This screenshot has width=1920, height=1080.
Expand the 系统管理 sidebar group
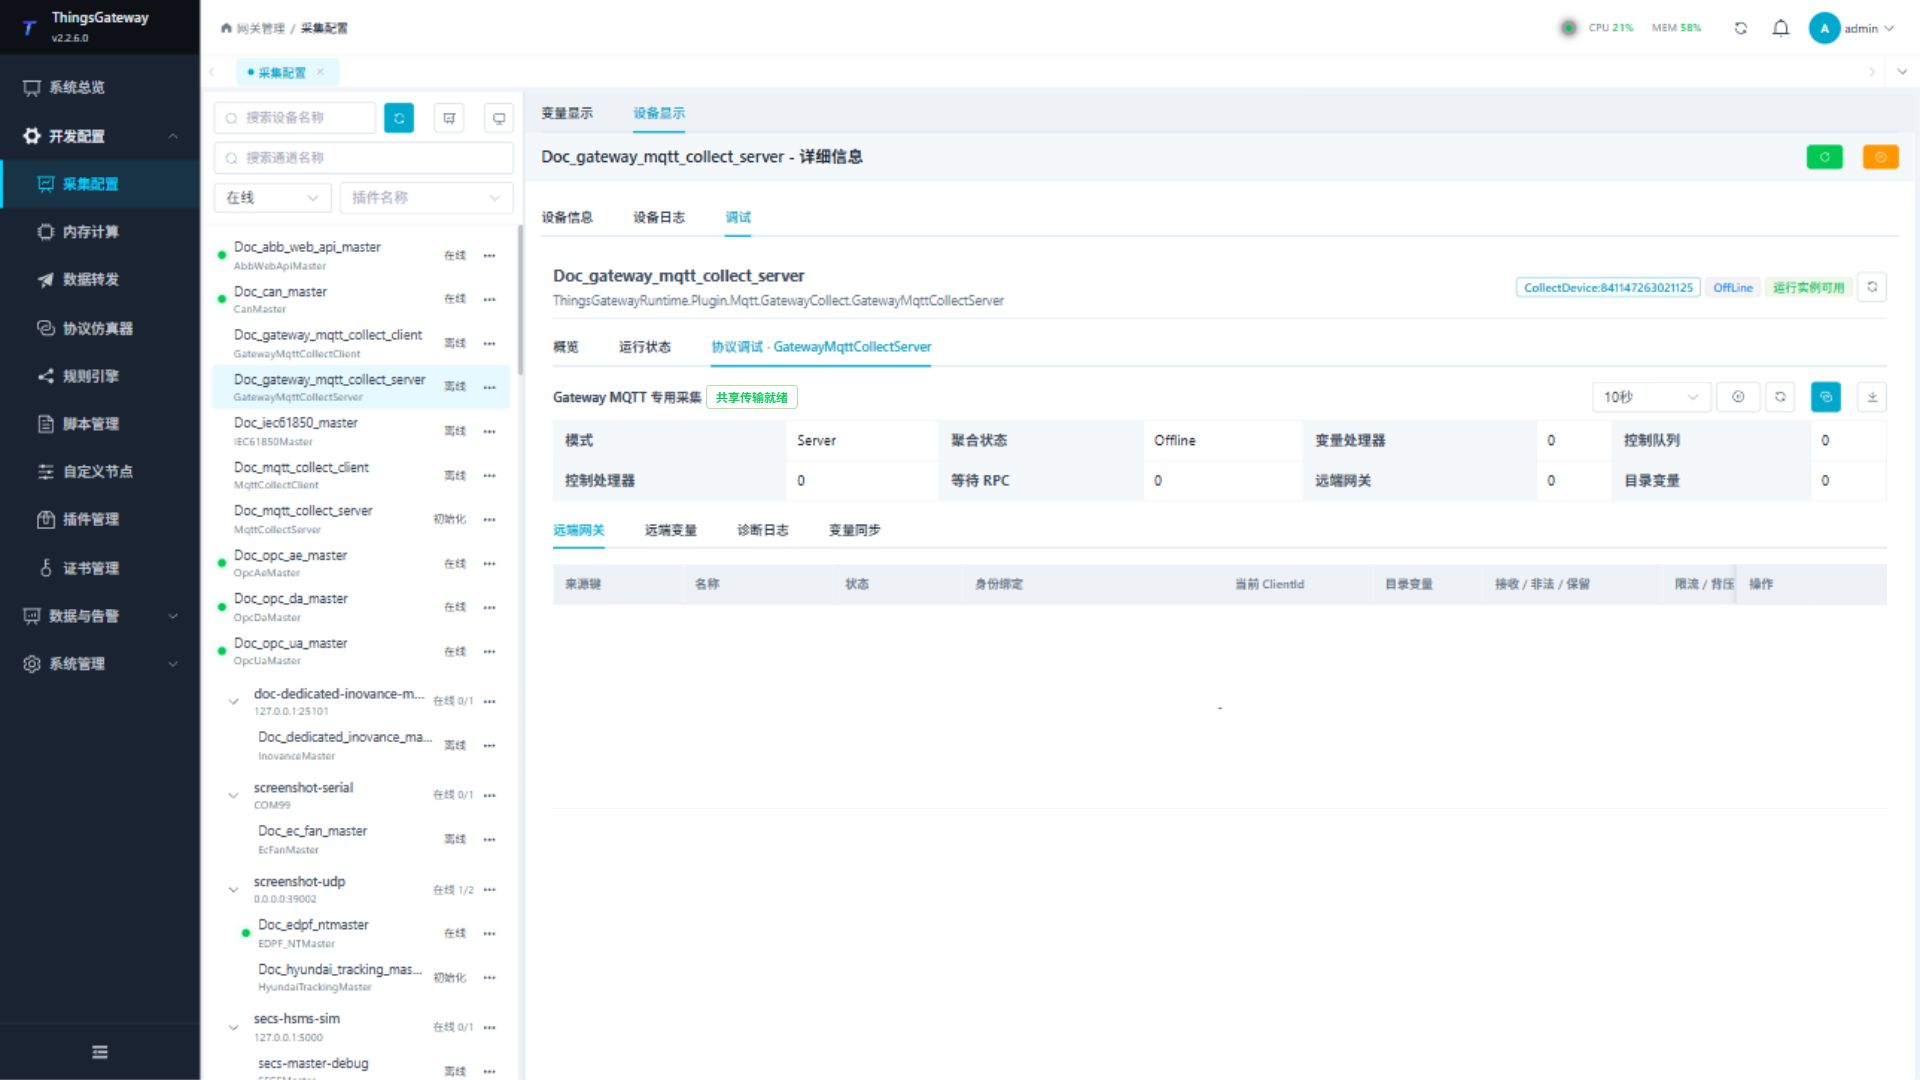pos(100,664)
